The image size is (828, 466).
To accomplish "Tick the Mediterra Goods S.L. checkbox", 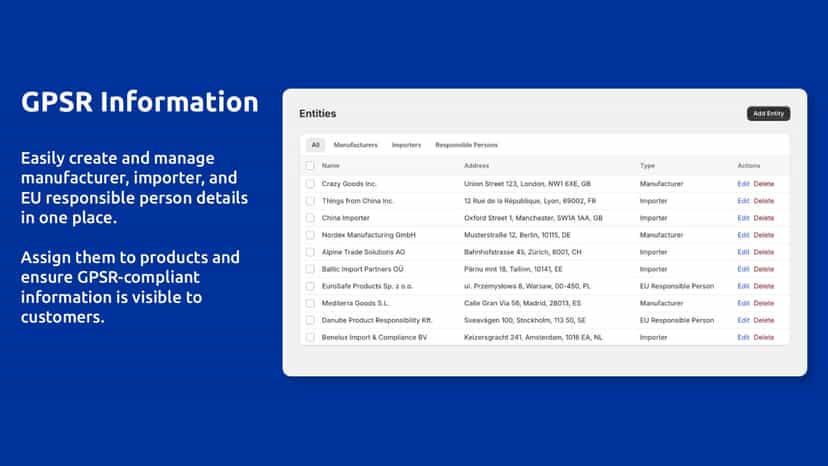I will [x=310, y=303].
